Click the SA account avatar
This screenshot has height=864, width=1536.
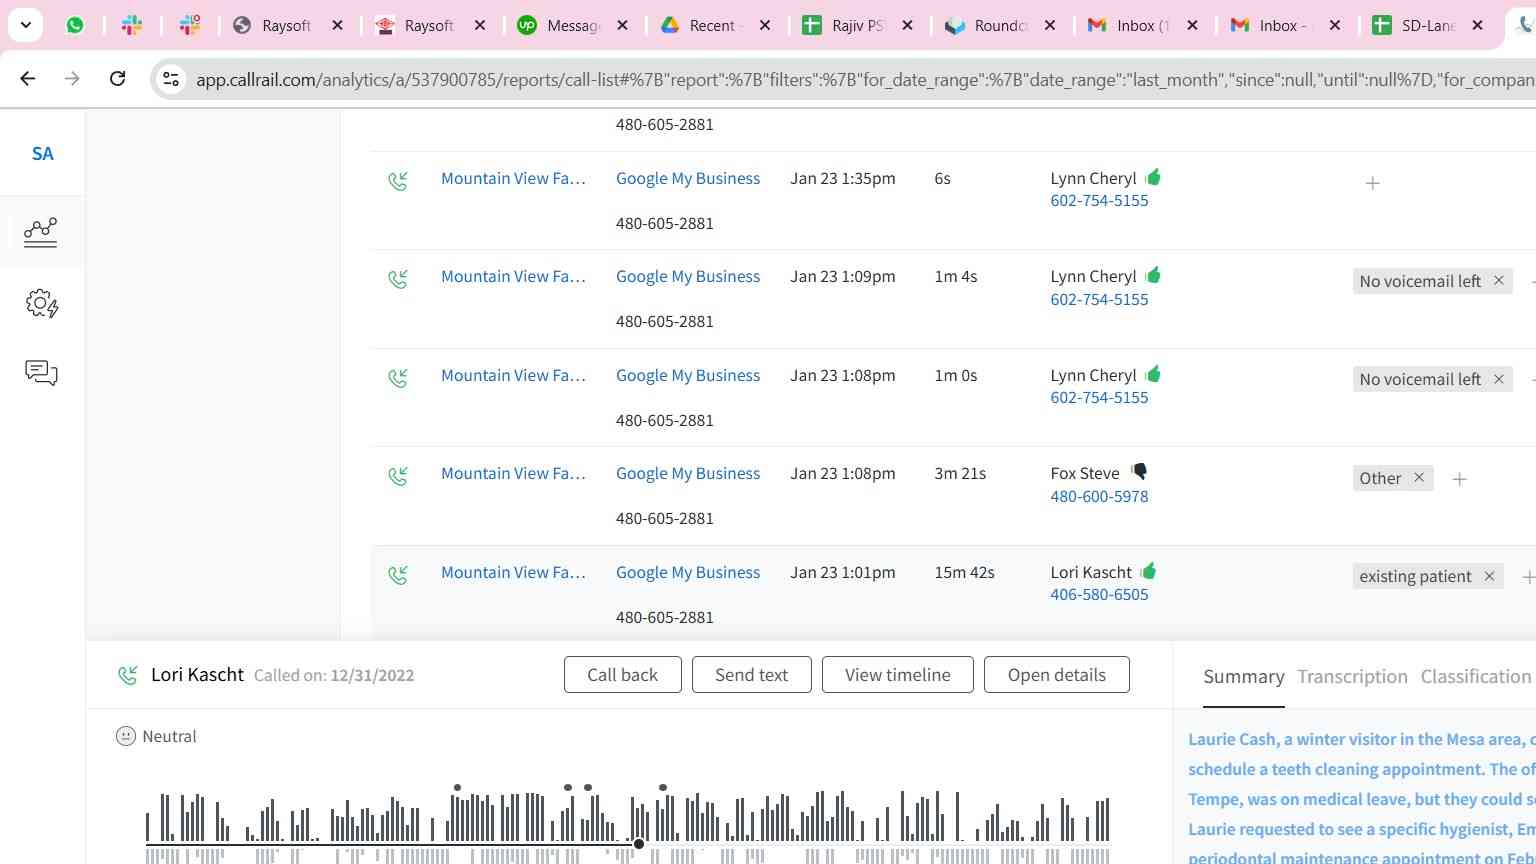point(42,154)
